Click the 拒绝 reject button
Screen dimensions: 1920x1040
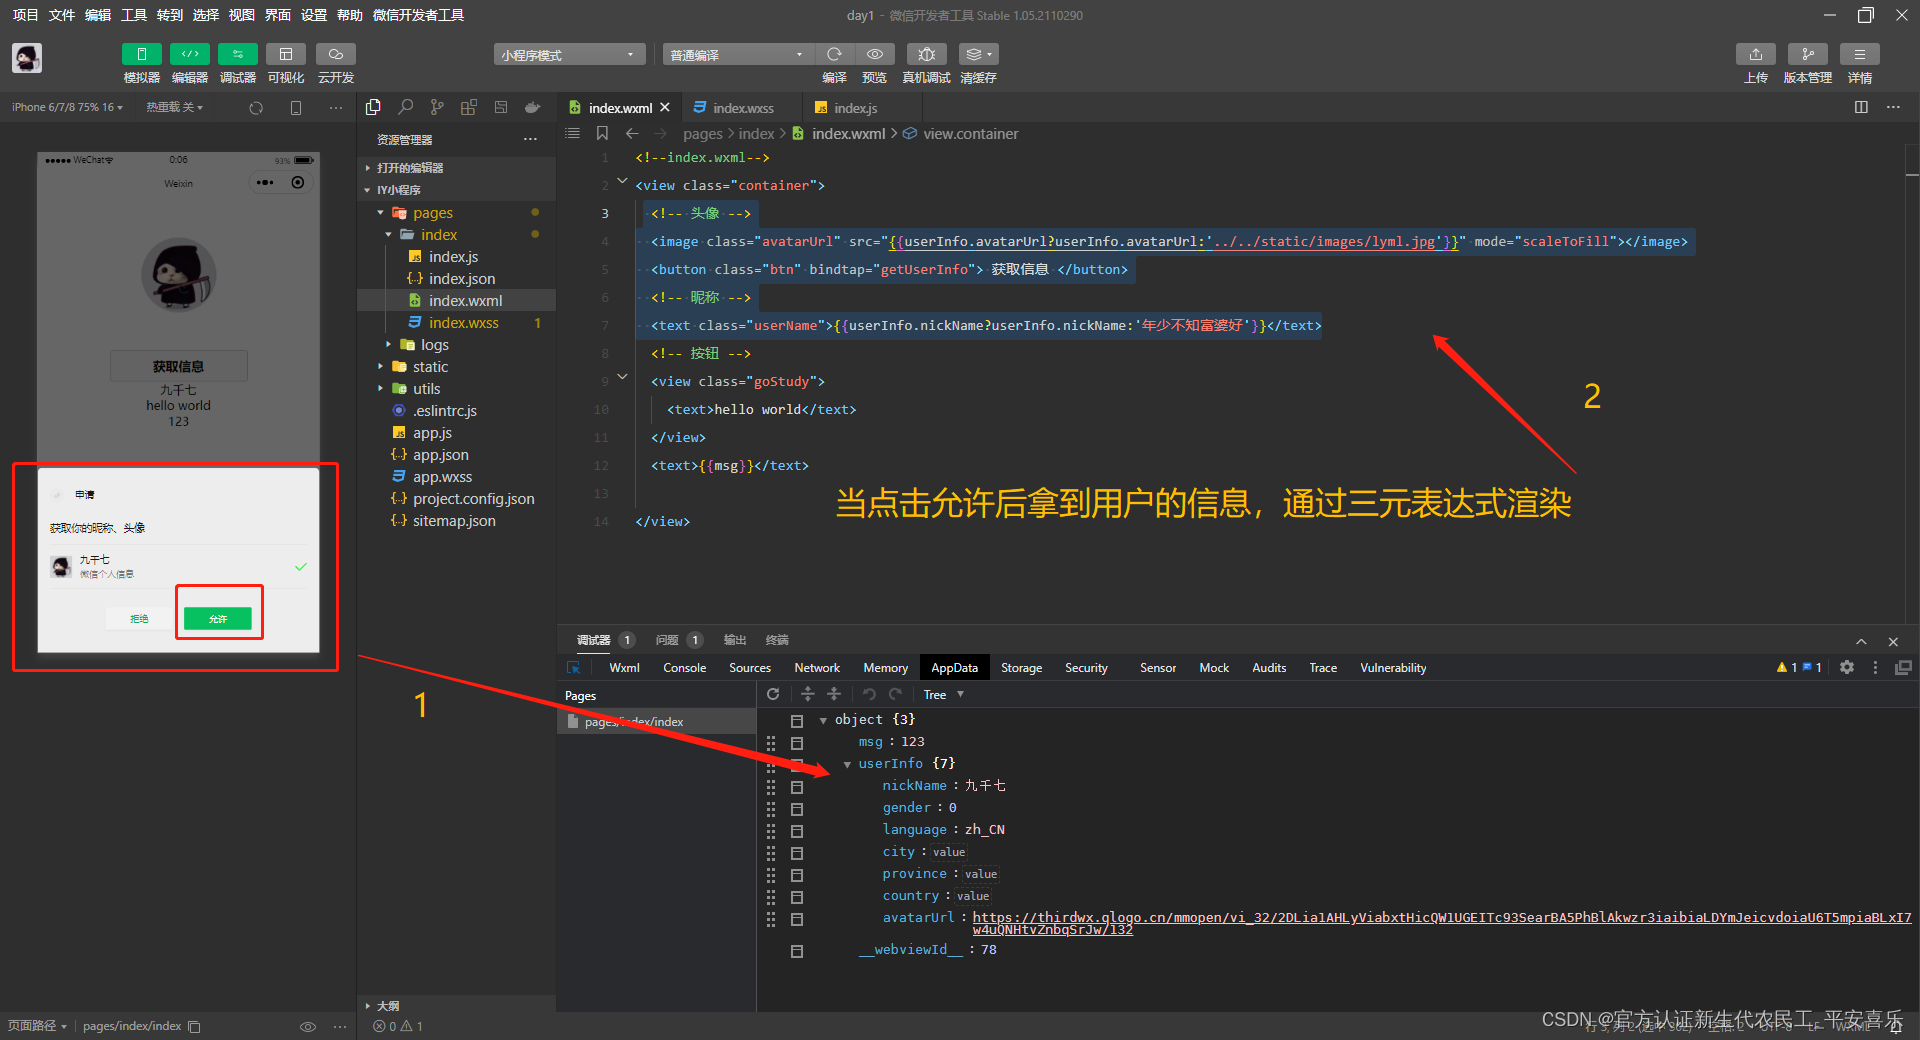(x=139, y=619)
